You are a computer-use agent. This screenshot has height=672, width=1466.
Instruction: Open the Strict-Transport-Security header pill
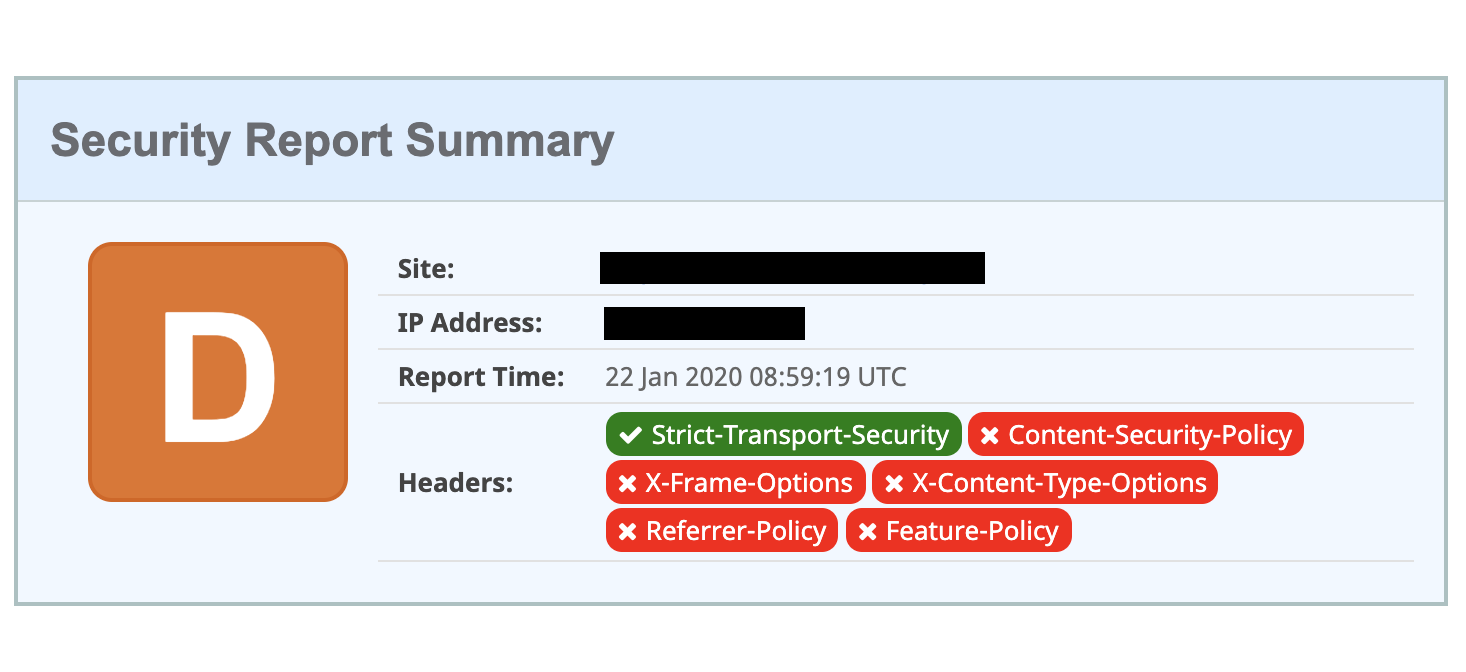coord(783,435)
